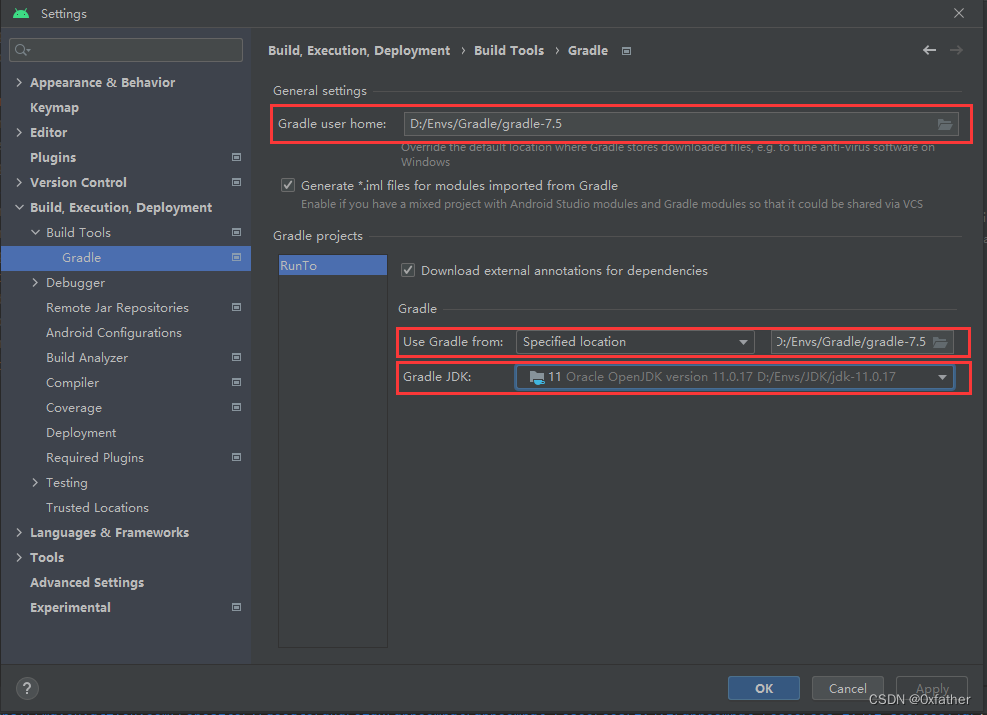Expand the Tools section
This screenshot has width=987, height=715.
click(x=19, y=558)
